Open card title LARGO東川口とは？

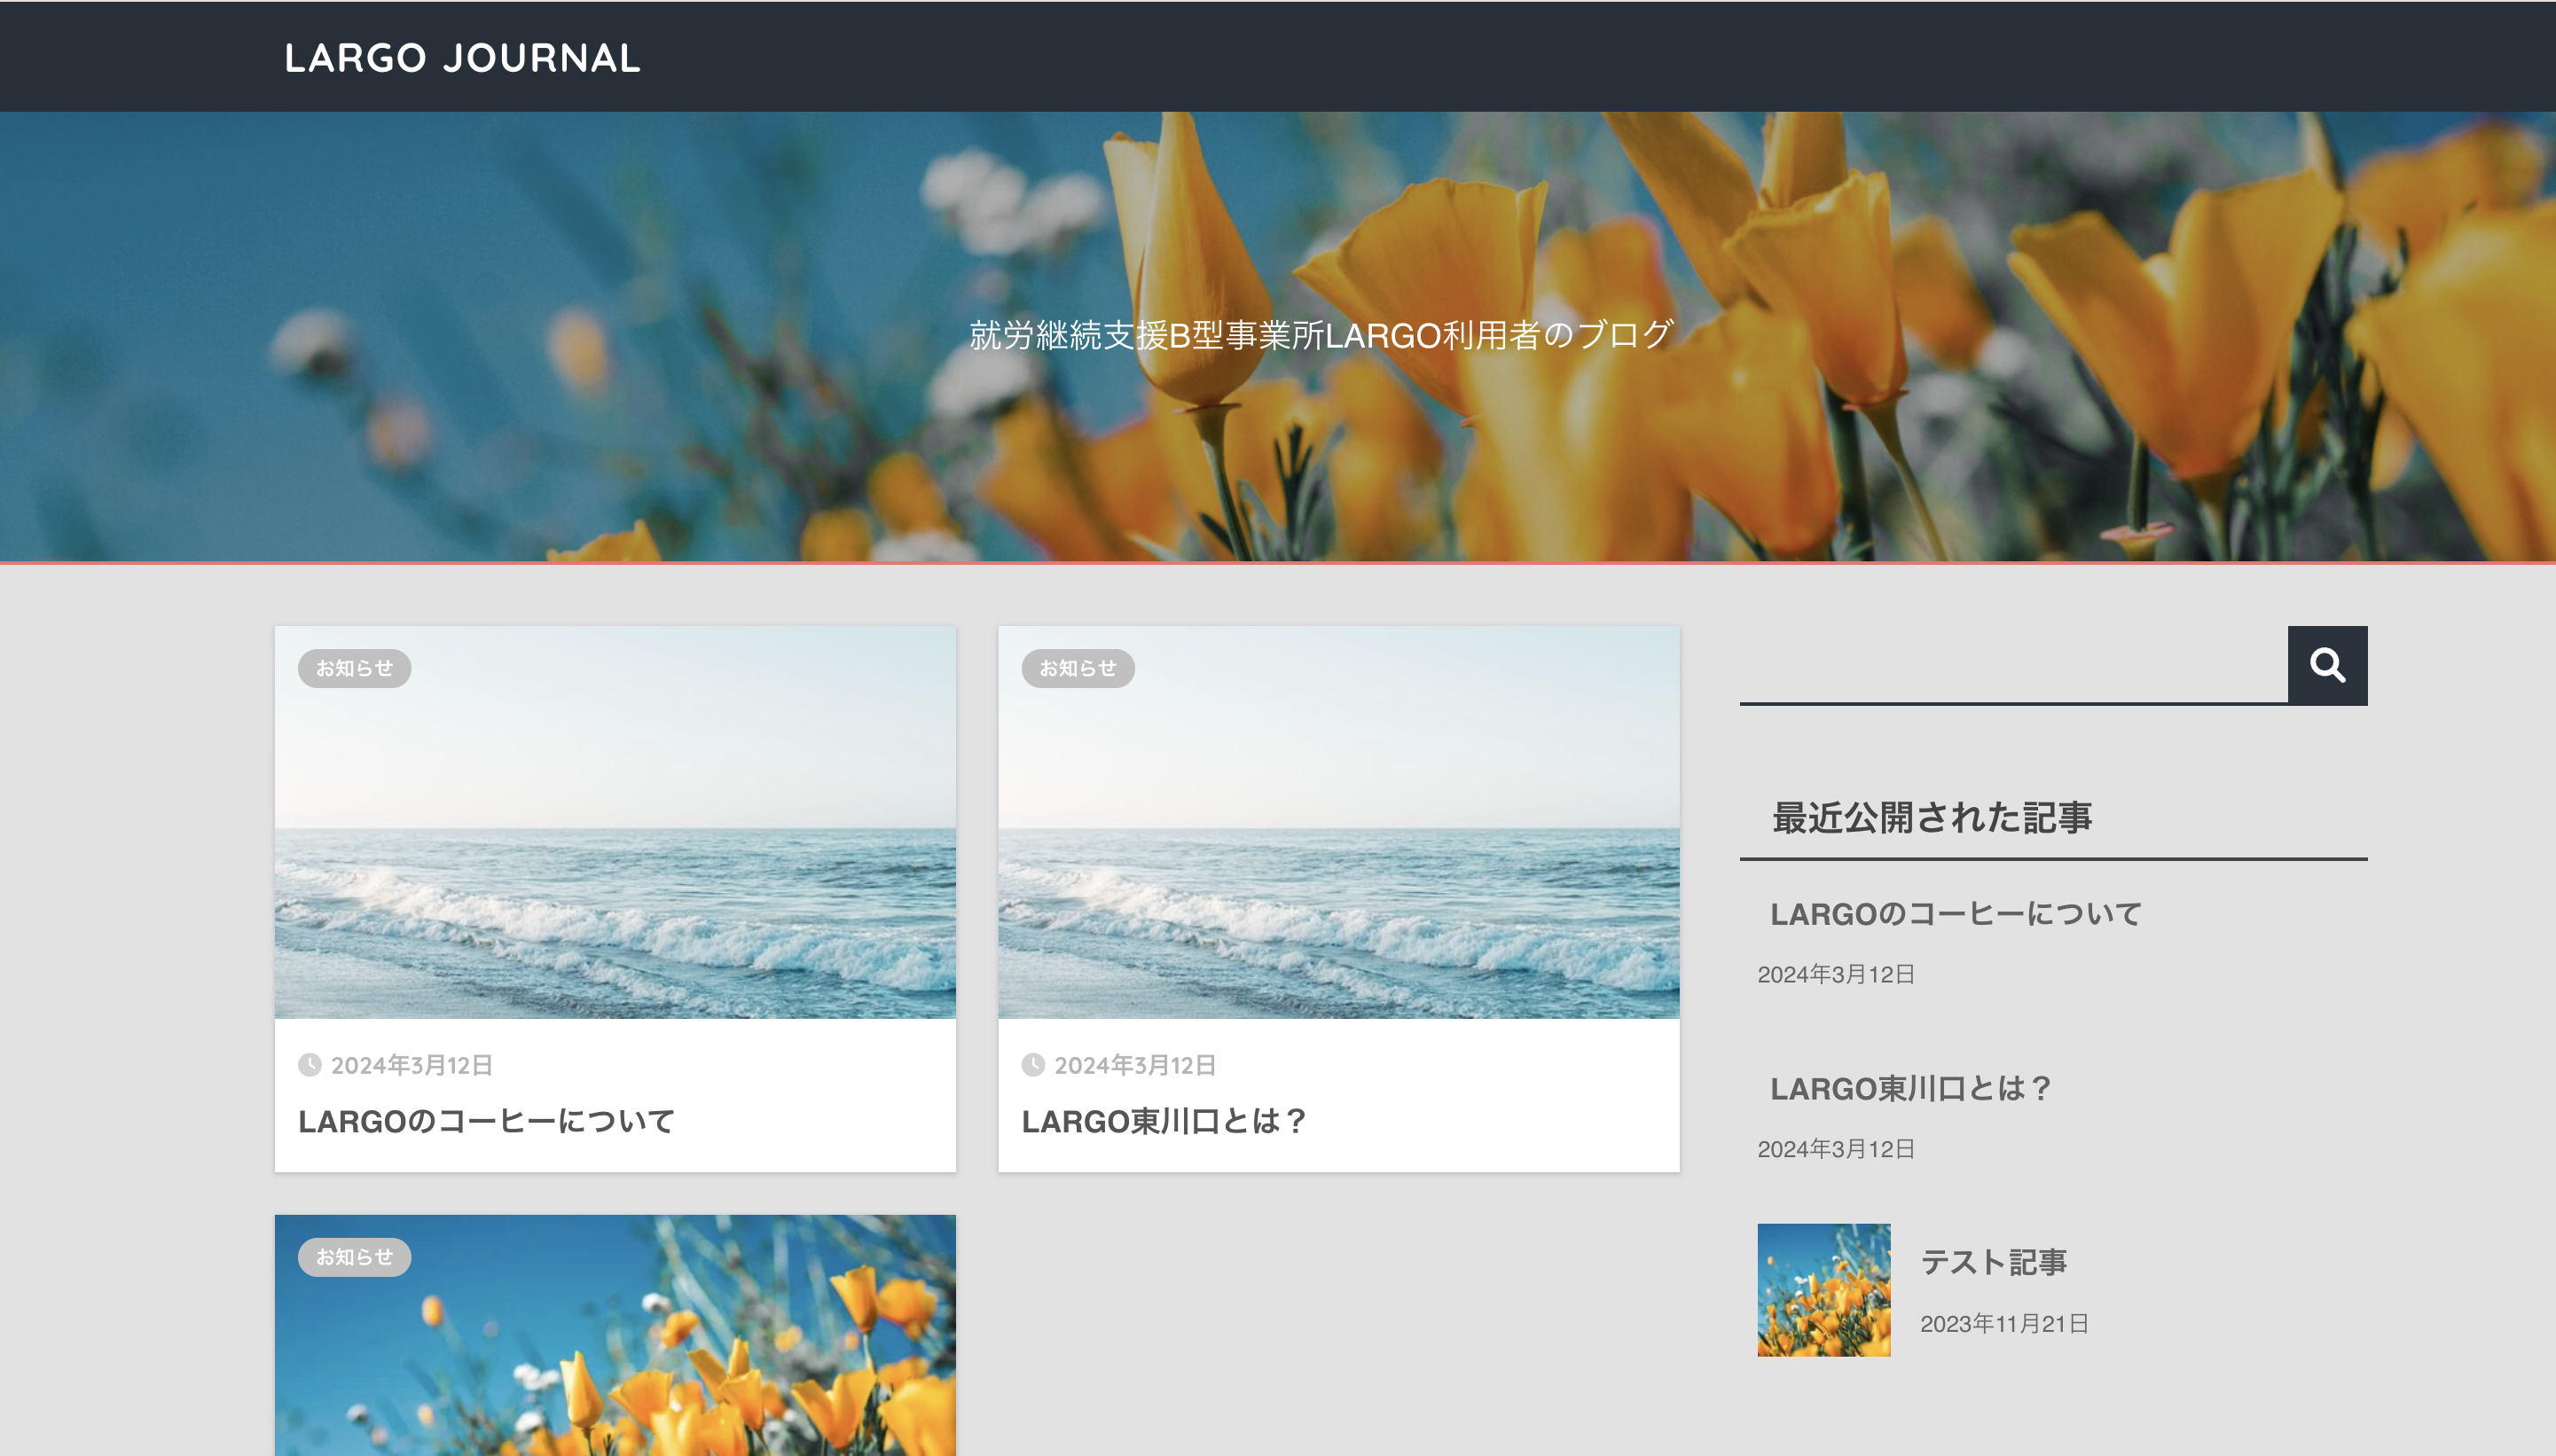click(1164, 1121)
